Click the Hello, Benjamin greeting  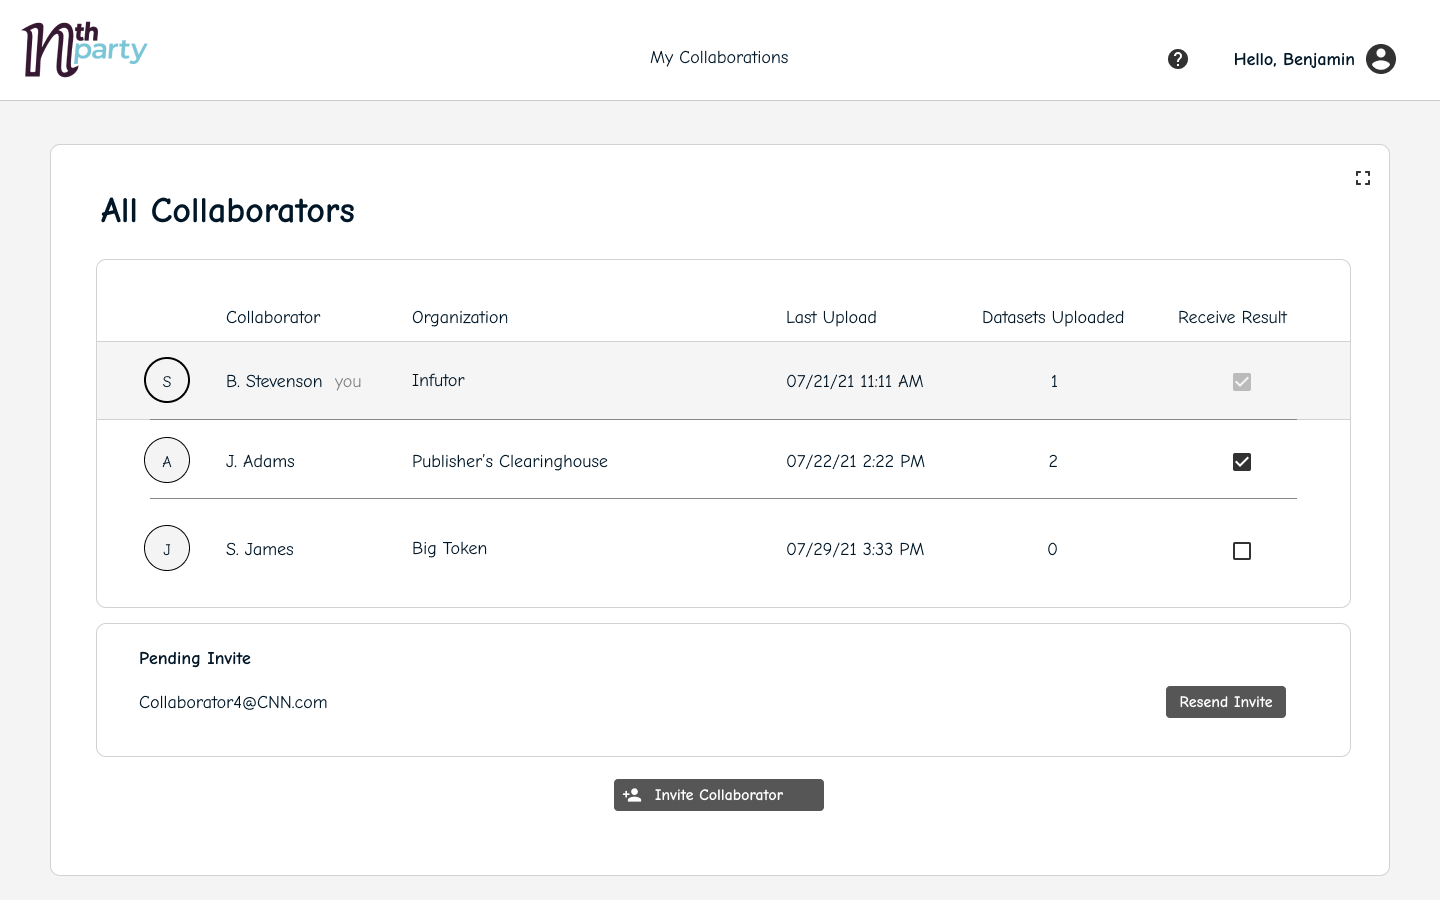(x=1294, y=59)
